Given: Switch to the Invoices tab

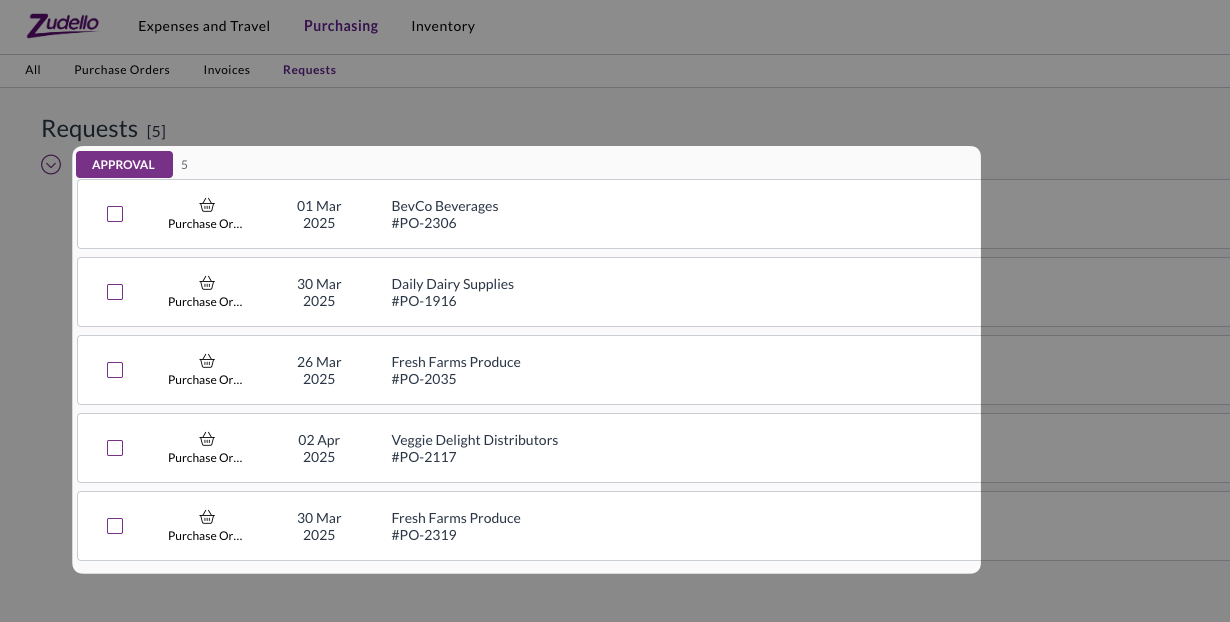Looking at the screenshot, I should click(x=227, y=70).
